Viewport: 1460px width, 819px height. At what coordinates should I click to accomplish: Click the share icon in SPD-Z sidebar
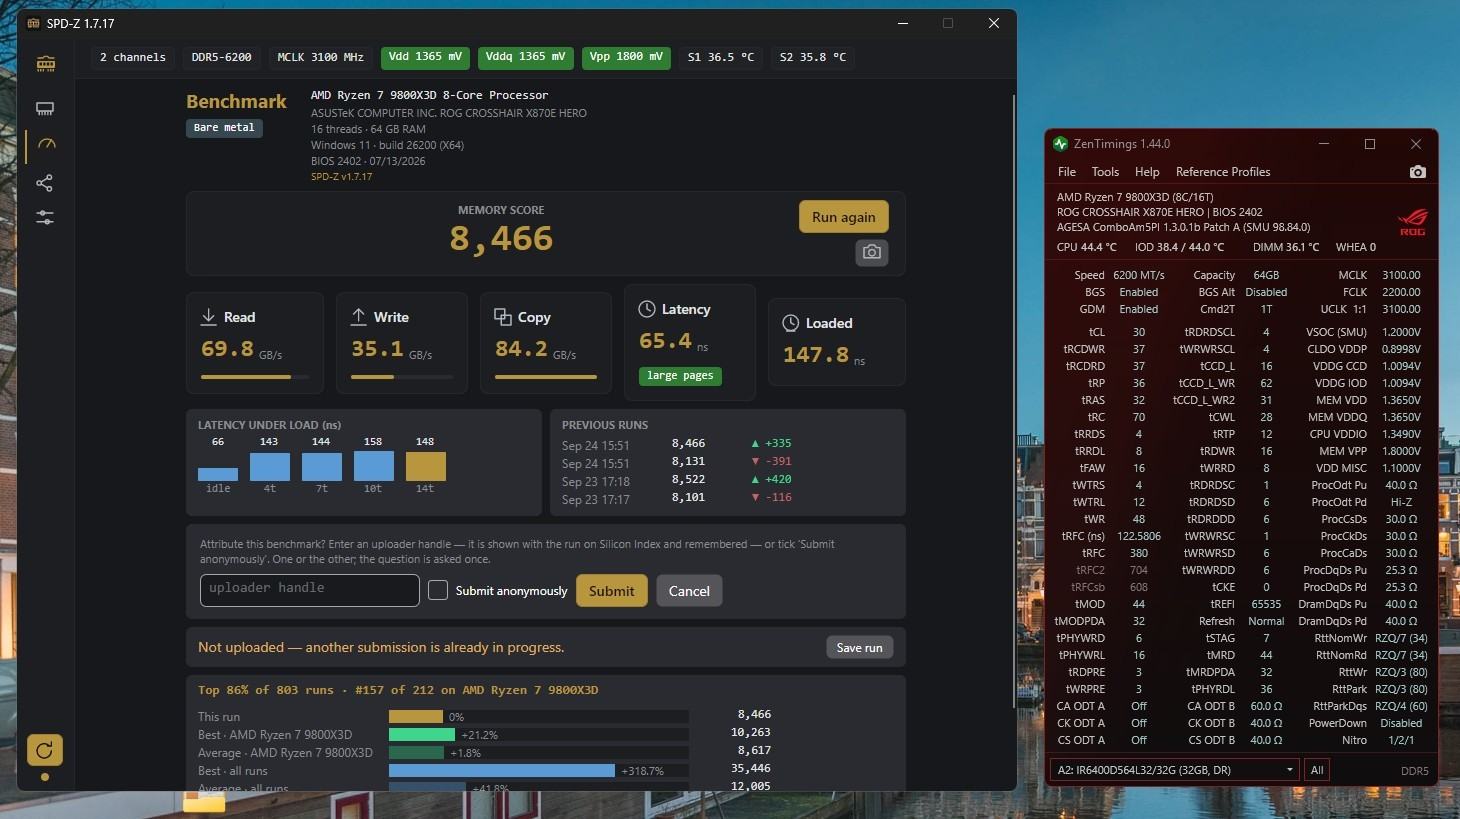tap(45, 183)
